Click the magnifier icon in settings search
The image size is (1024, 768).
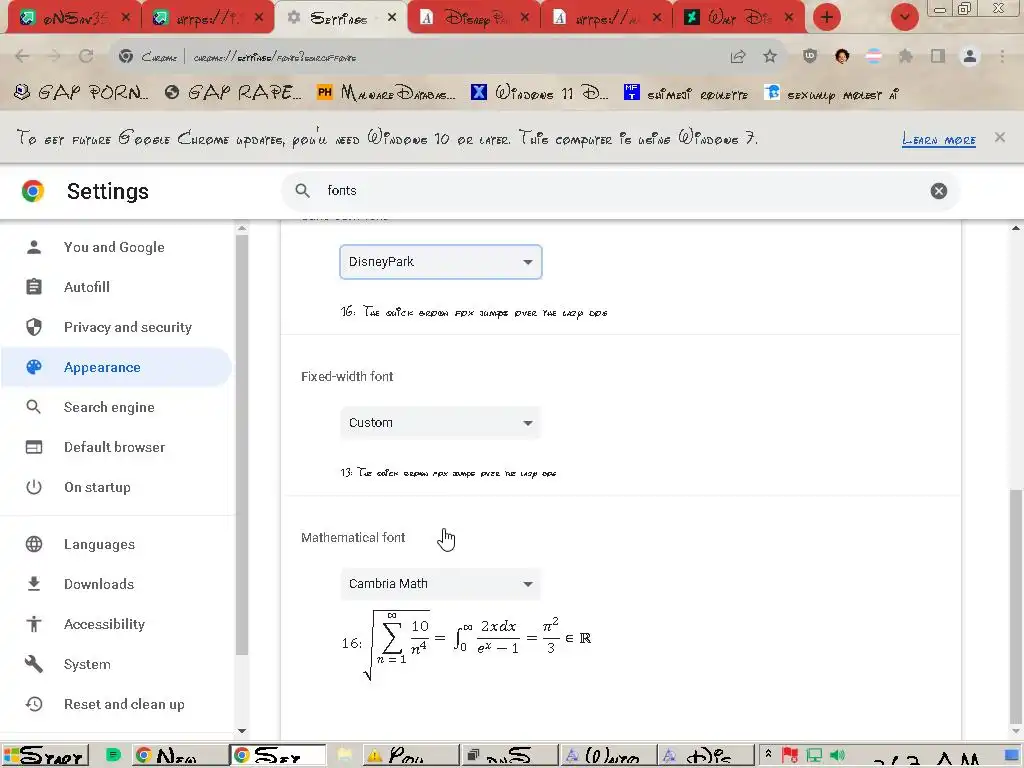[x=302, y=191]
